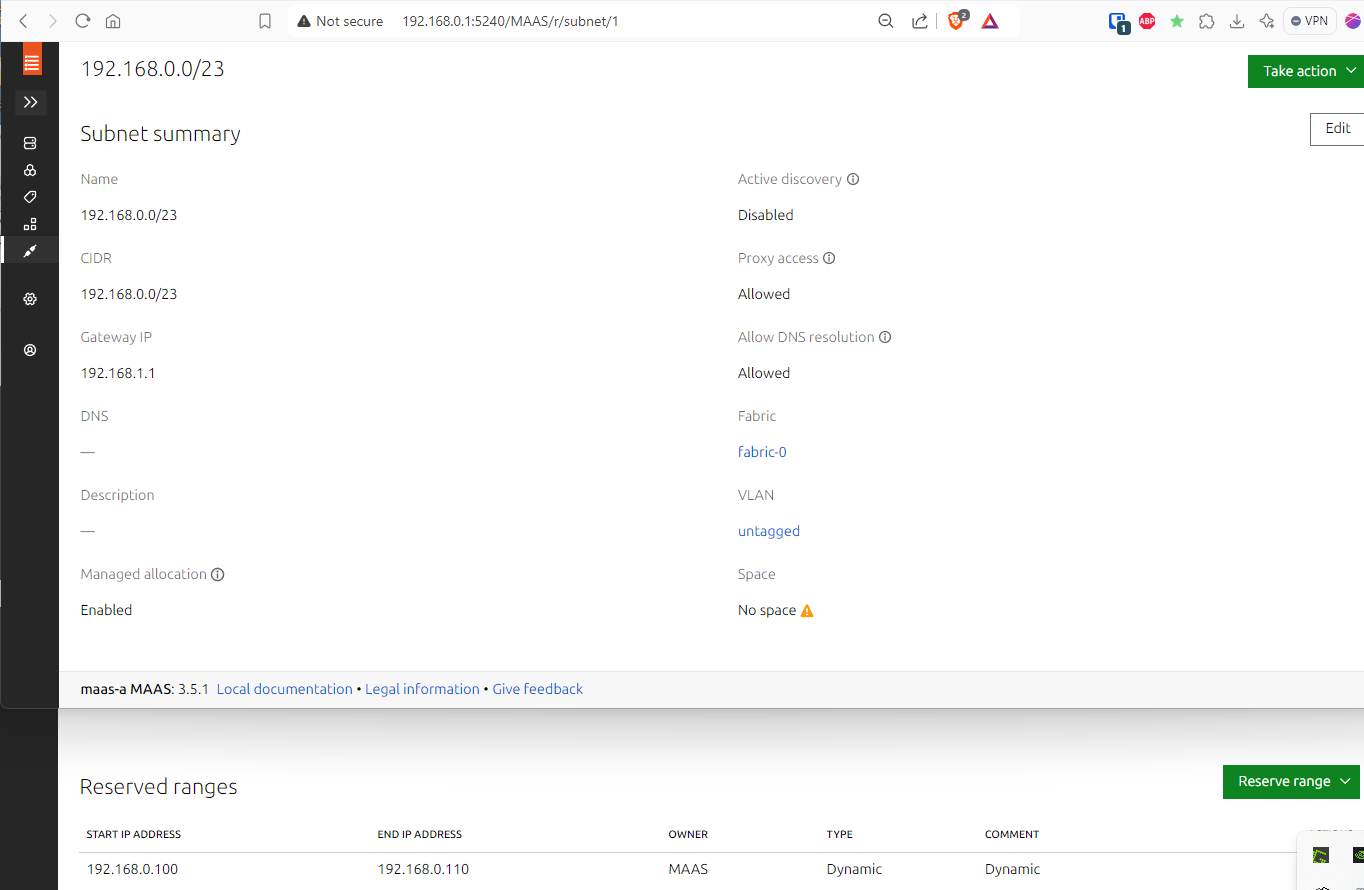Image resolution: width=1364 pixels, height=890 pixels.
Task: Click the info icon beside Active discovery
Action: [853, 180]
